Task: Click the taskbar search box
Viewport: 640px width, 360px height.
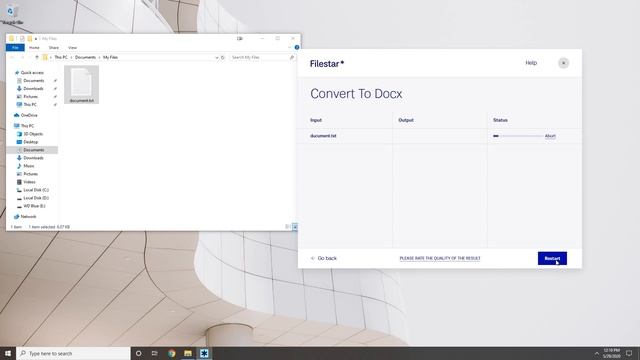Action: click(x=73, y=353)
